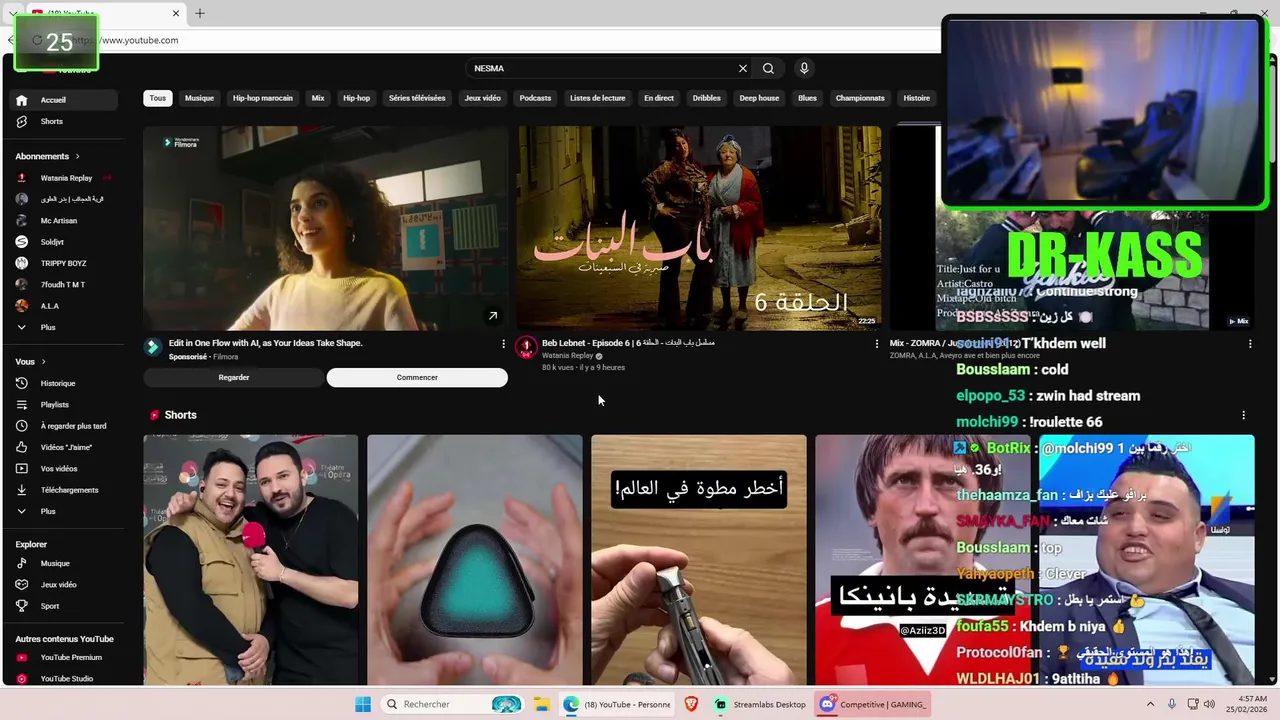1280x720 pixels.
Task: Show hidden icons in system tray
Action: pyautogui.click(x=1150, y=704)
